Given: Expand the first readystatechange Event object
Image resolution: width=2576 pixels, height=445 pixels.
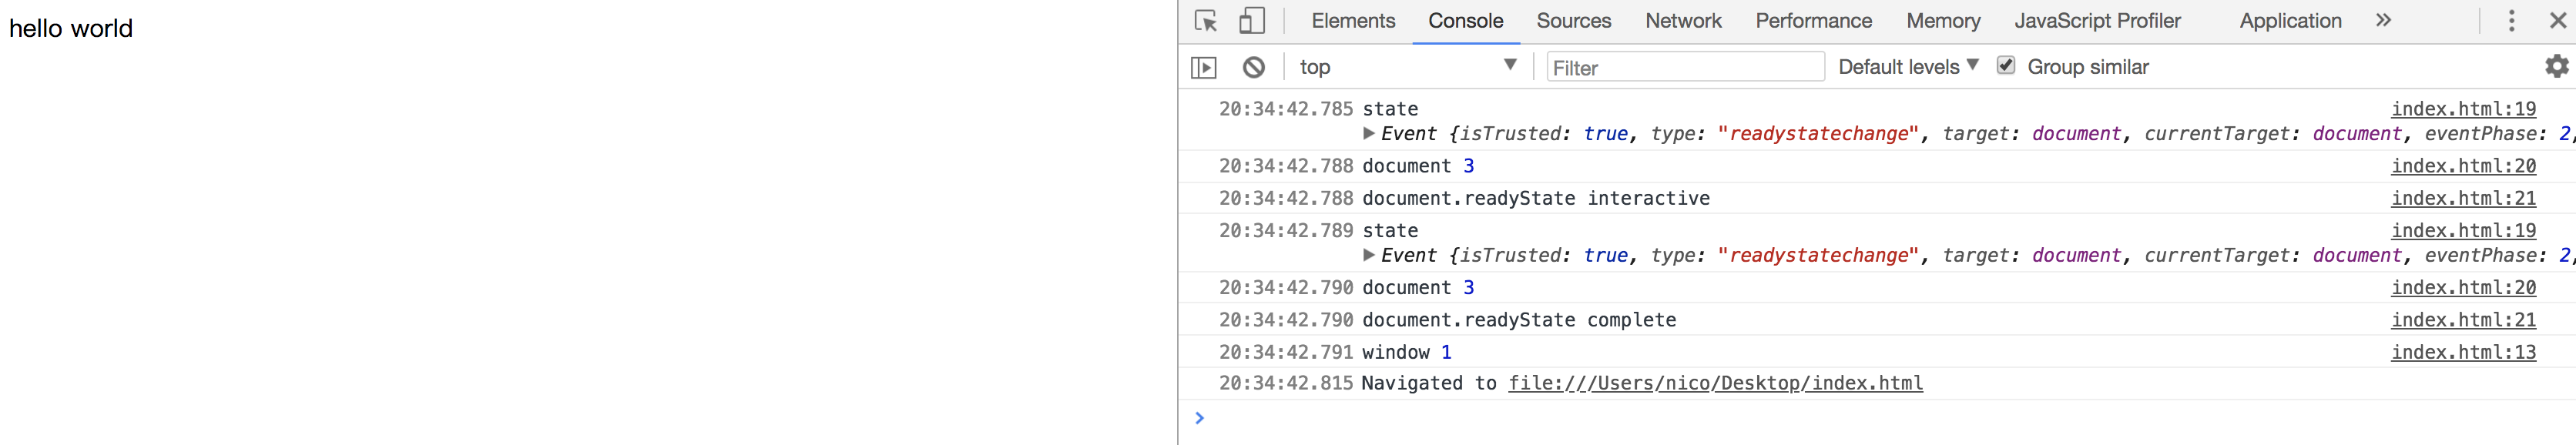Looking at the screenshot, I should [x=1369, y=134].
